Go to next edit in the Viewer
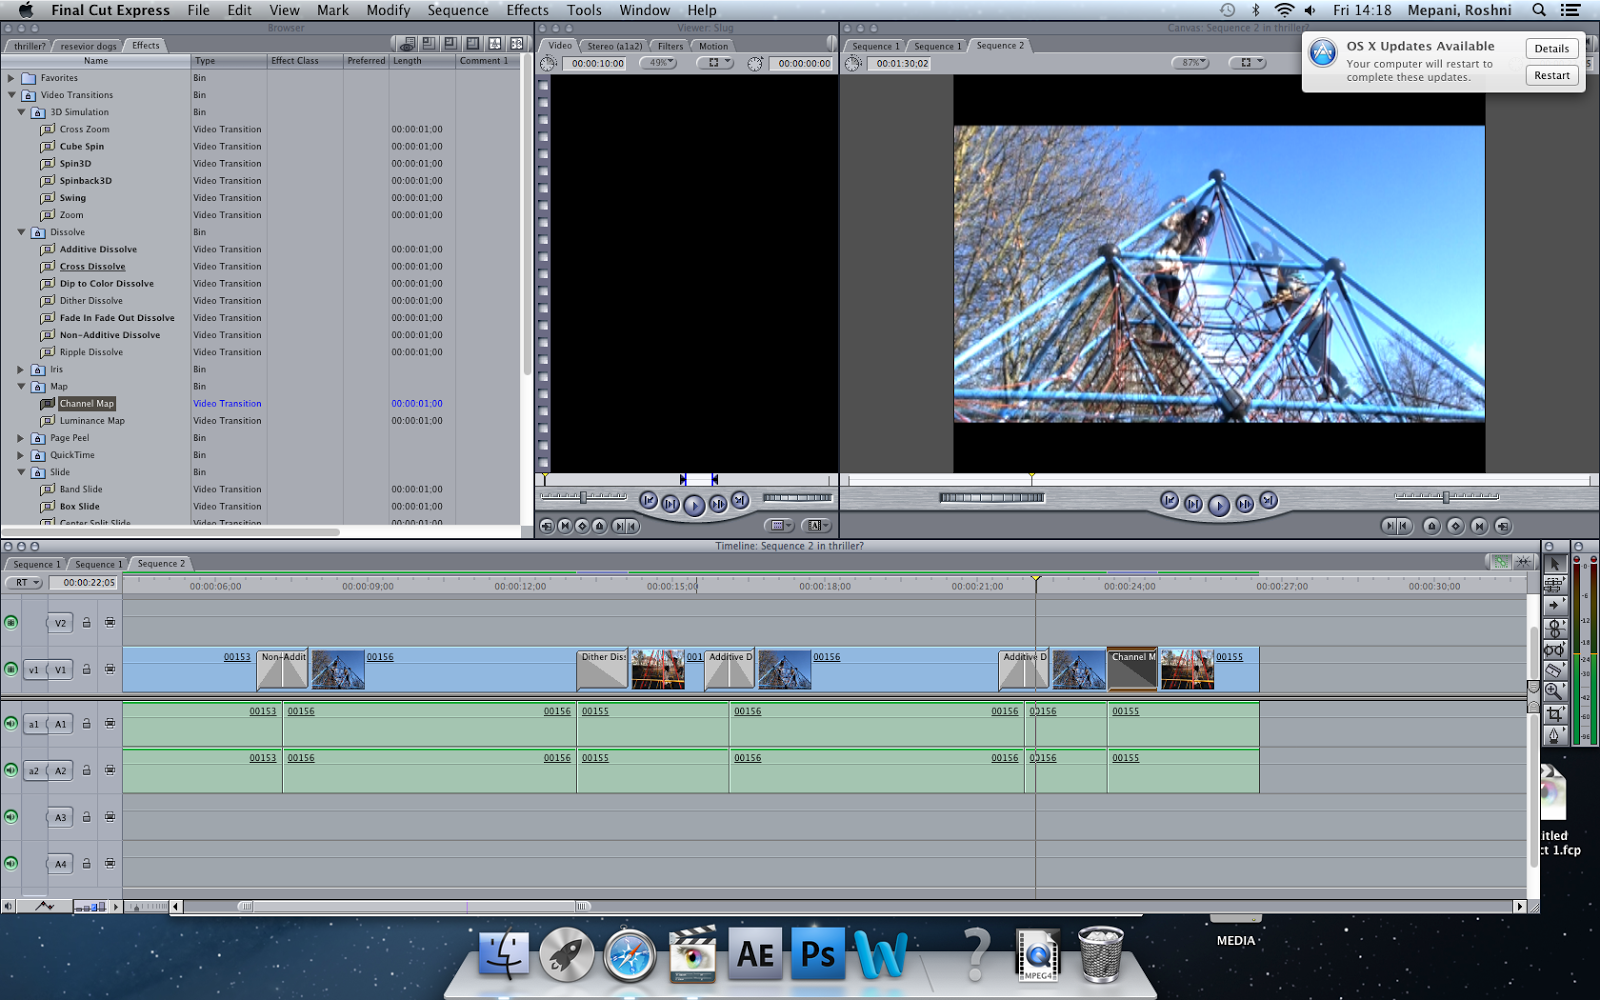This screenshot has width=1600, height=1000. [739, 501]
